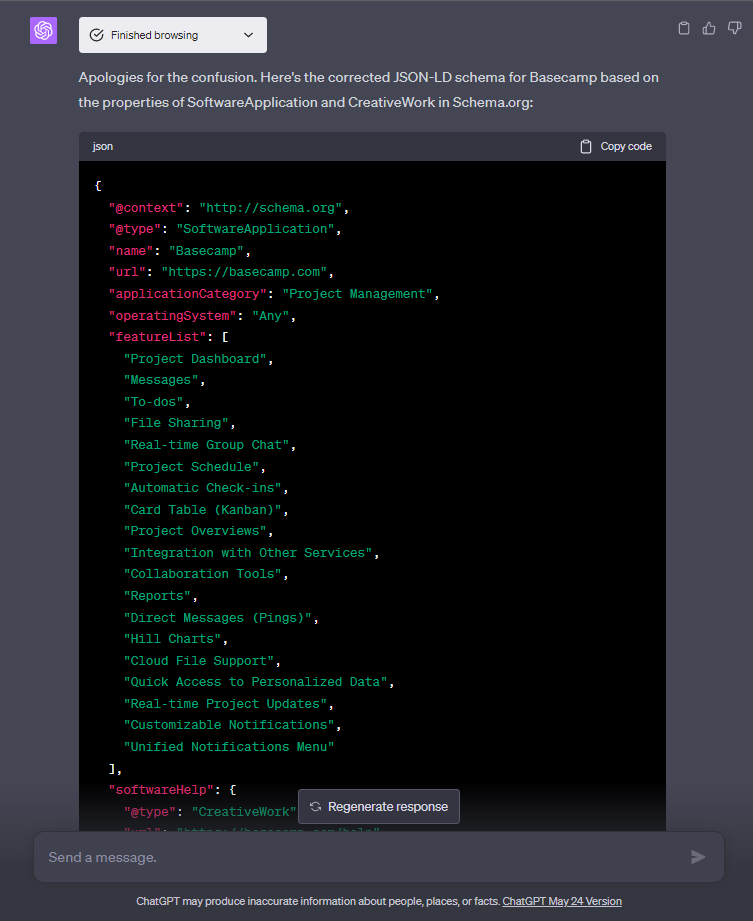Click "Cloud File Support" entry
Viewport: 753px width, 921px height.
(x=199, y=660)
